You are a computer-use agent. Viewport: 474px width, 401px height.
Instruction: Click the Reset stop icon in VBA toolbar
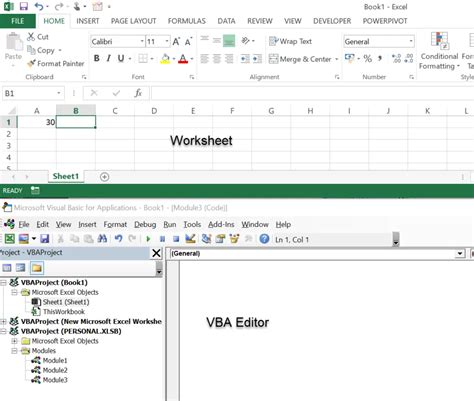click(x=176, y=239)
